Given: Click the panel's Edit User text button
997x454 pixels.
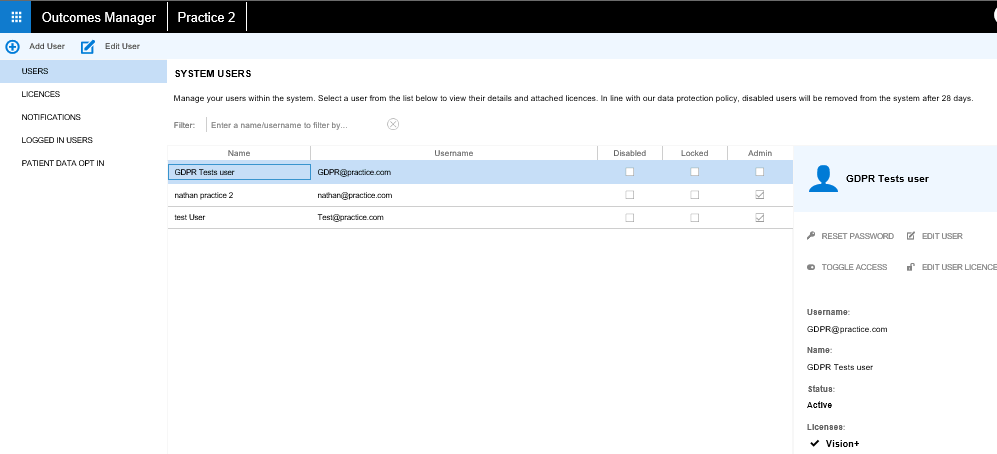Looking at the screenshot, I should 942,236.
